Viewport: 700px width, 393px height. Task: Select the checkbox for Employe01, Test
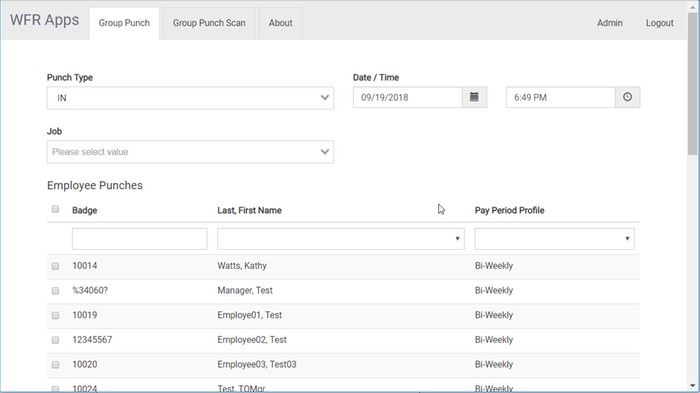tap(55, 315)
